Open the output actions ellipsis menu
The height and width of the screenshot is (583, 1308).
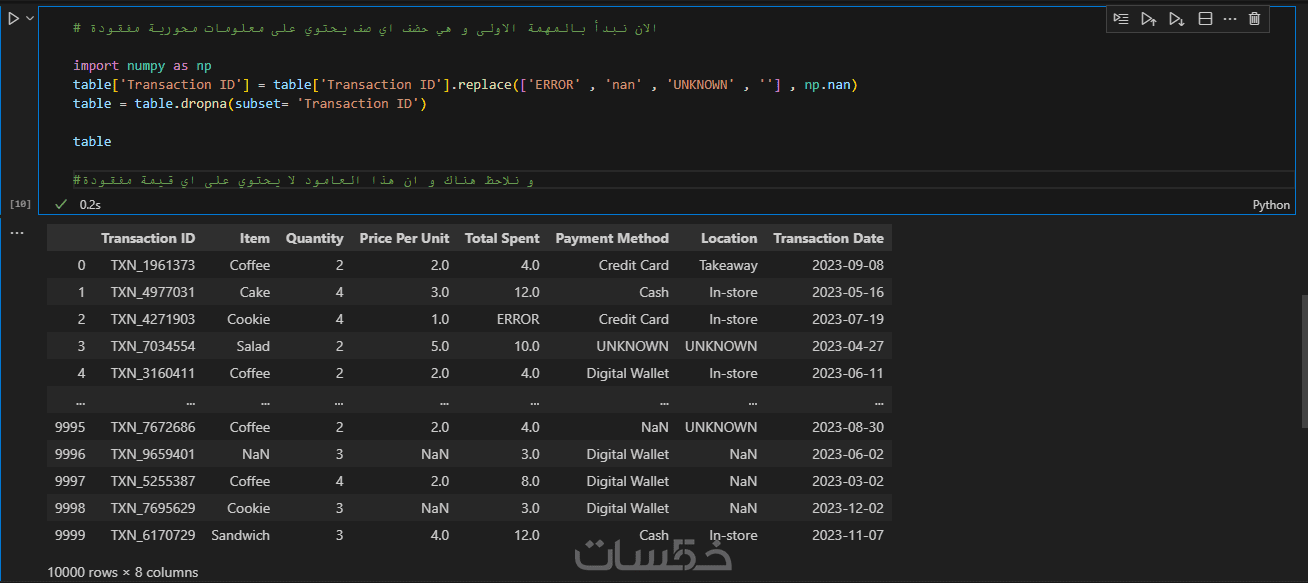tap(17, 233)
